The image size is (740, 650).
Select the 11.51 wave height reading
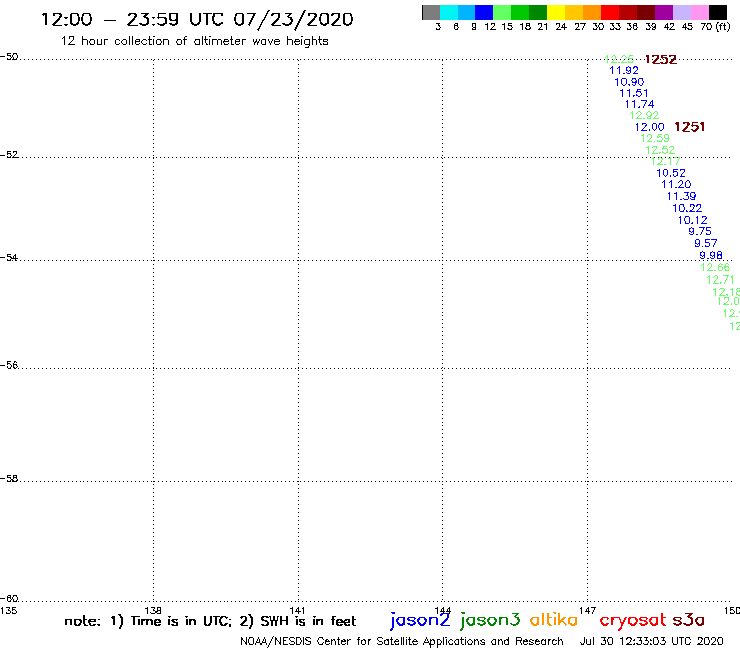click(634, 93)
